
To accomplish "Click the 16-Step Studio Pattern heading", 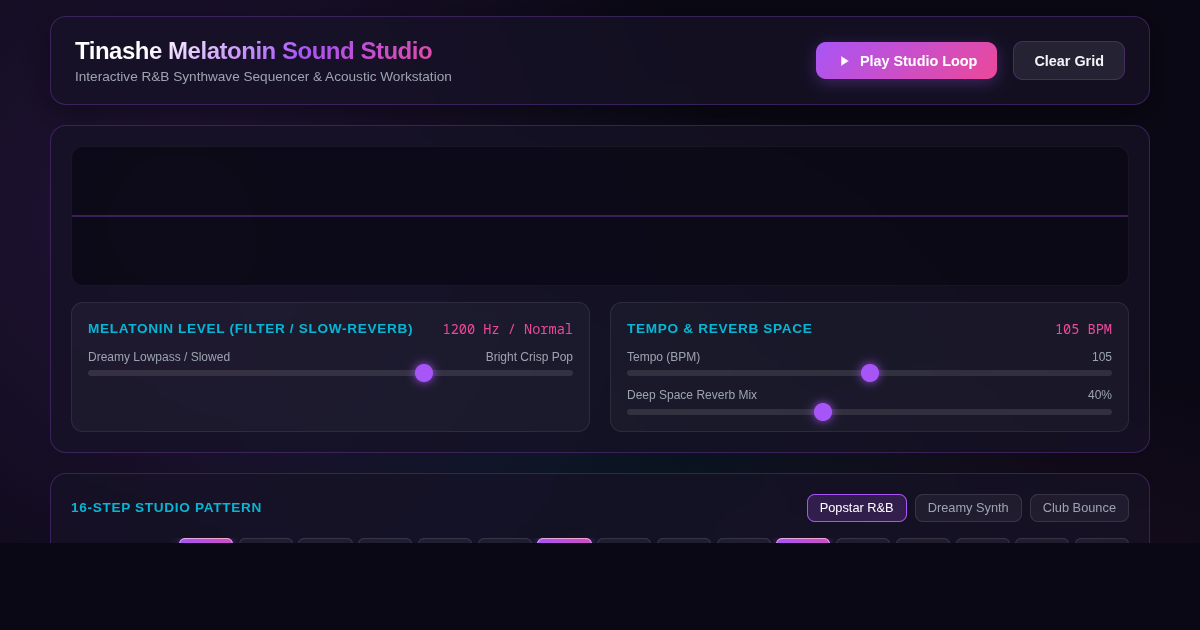I will [x=166, y=508].
